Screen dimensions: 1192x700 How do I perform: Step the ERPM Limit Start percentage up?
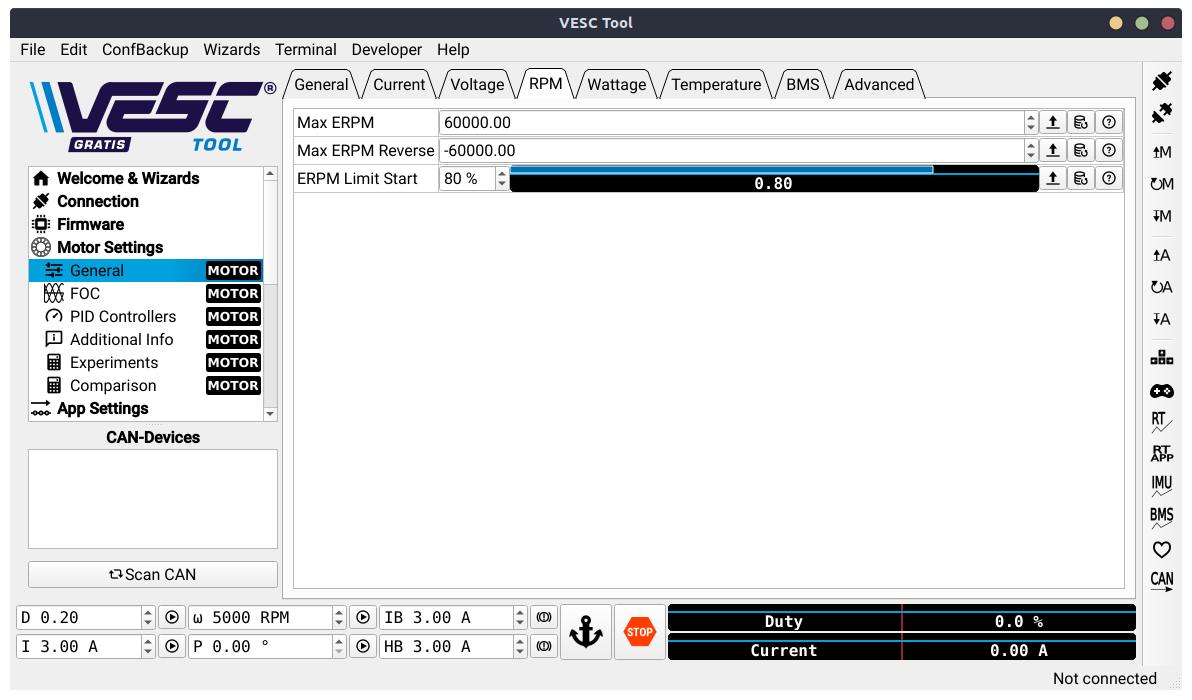(x=501, y=173)
